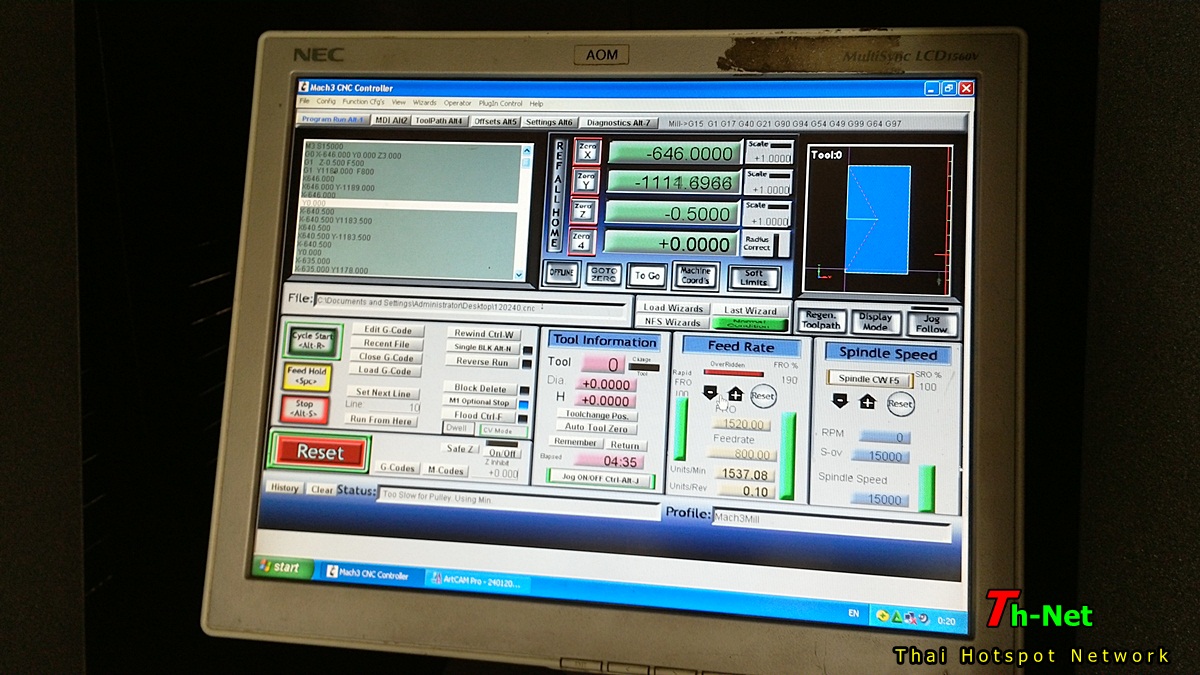Screen dimensions: 1200x675
Task: Halt the program with Stop button
Action: pyautogui.click(x=304, y=409)
